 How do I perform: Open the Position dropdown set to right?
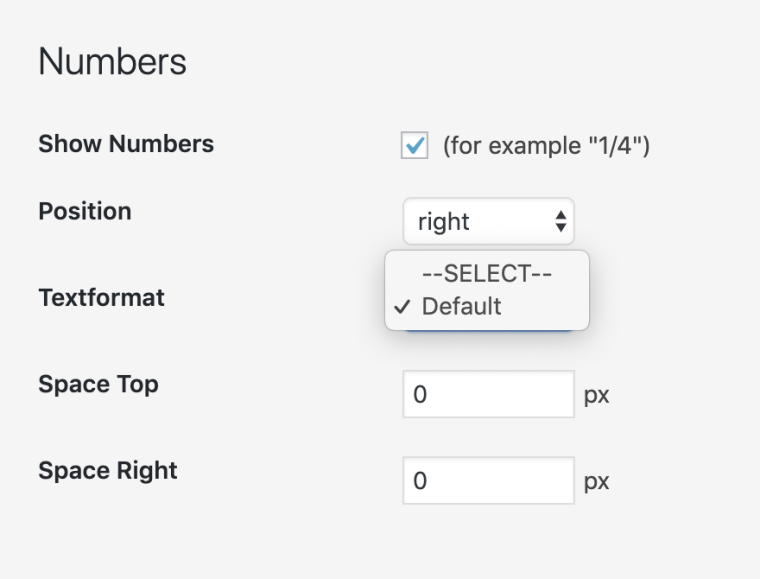click(x=488, y=221)
